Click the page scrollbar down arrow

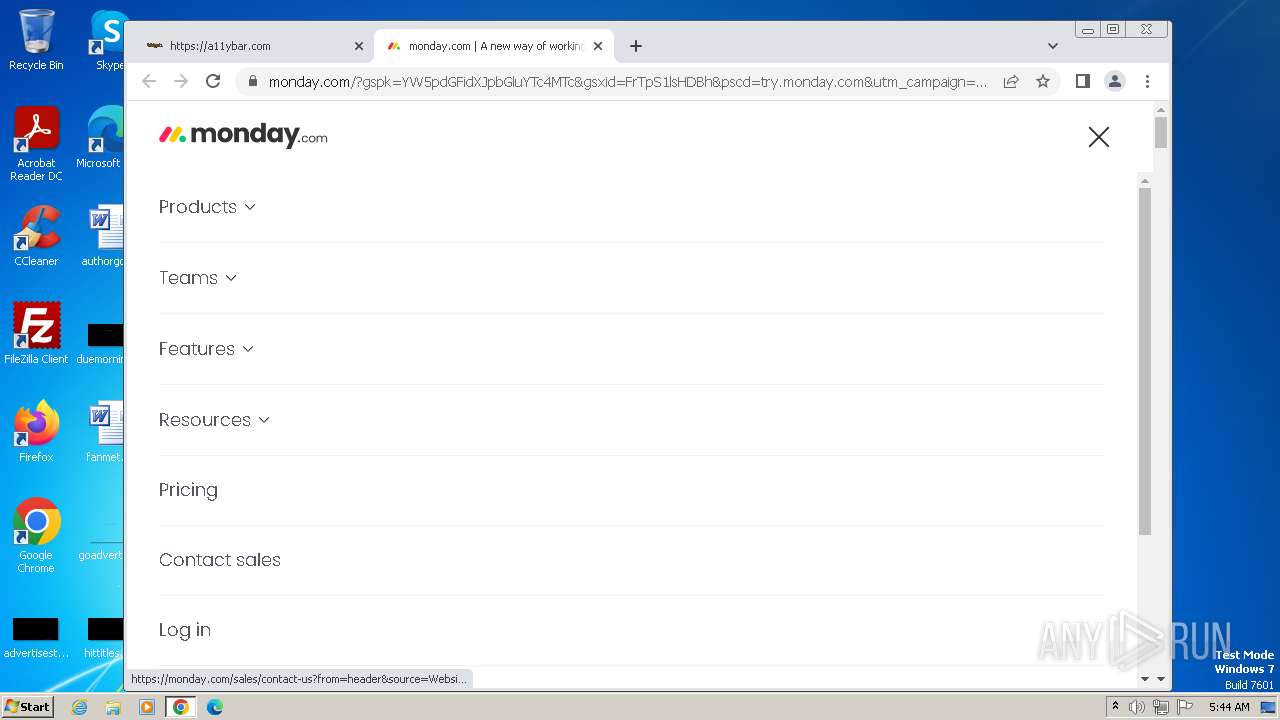click(1161, 679)
